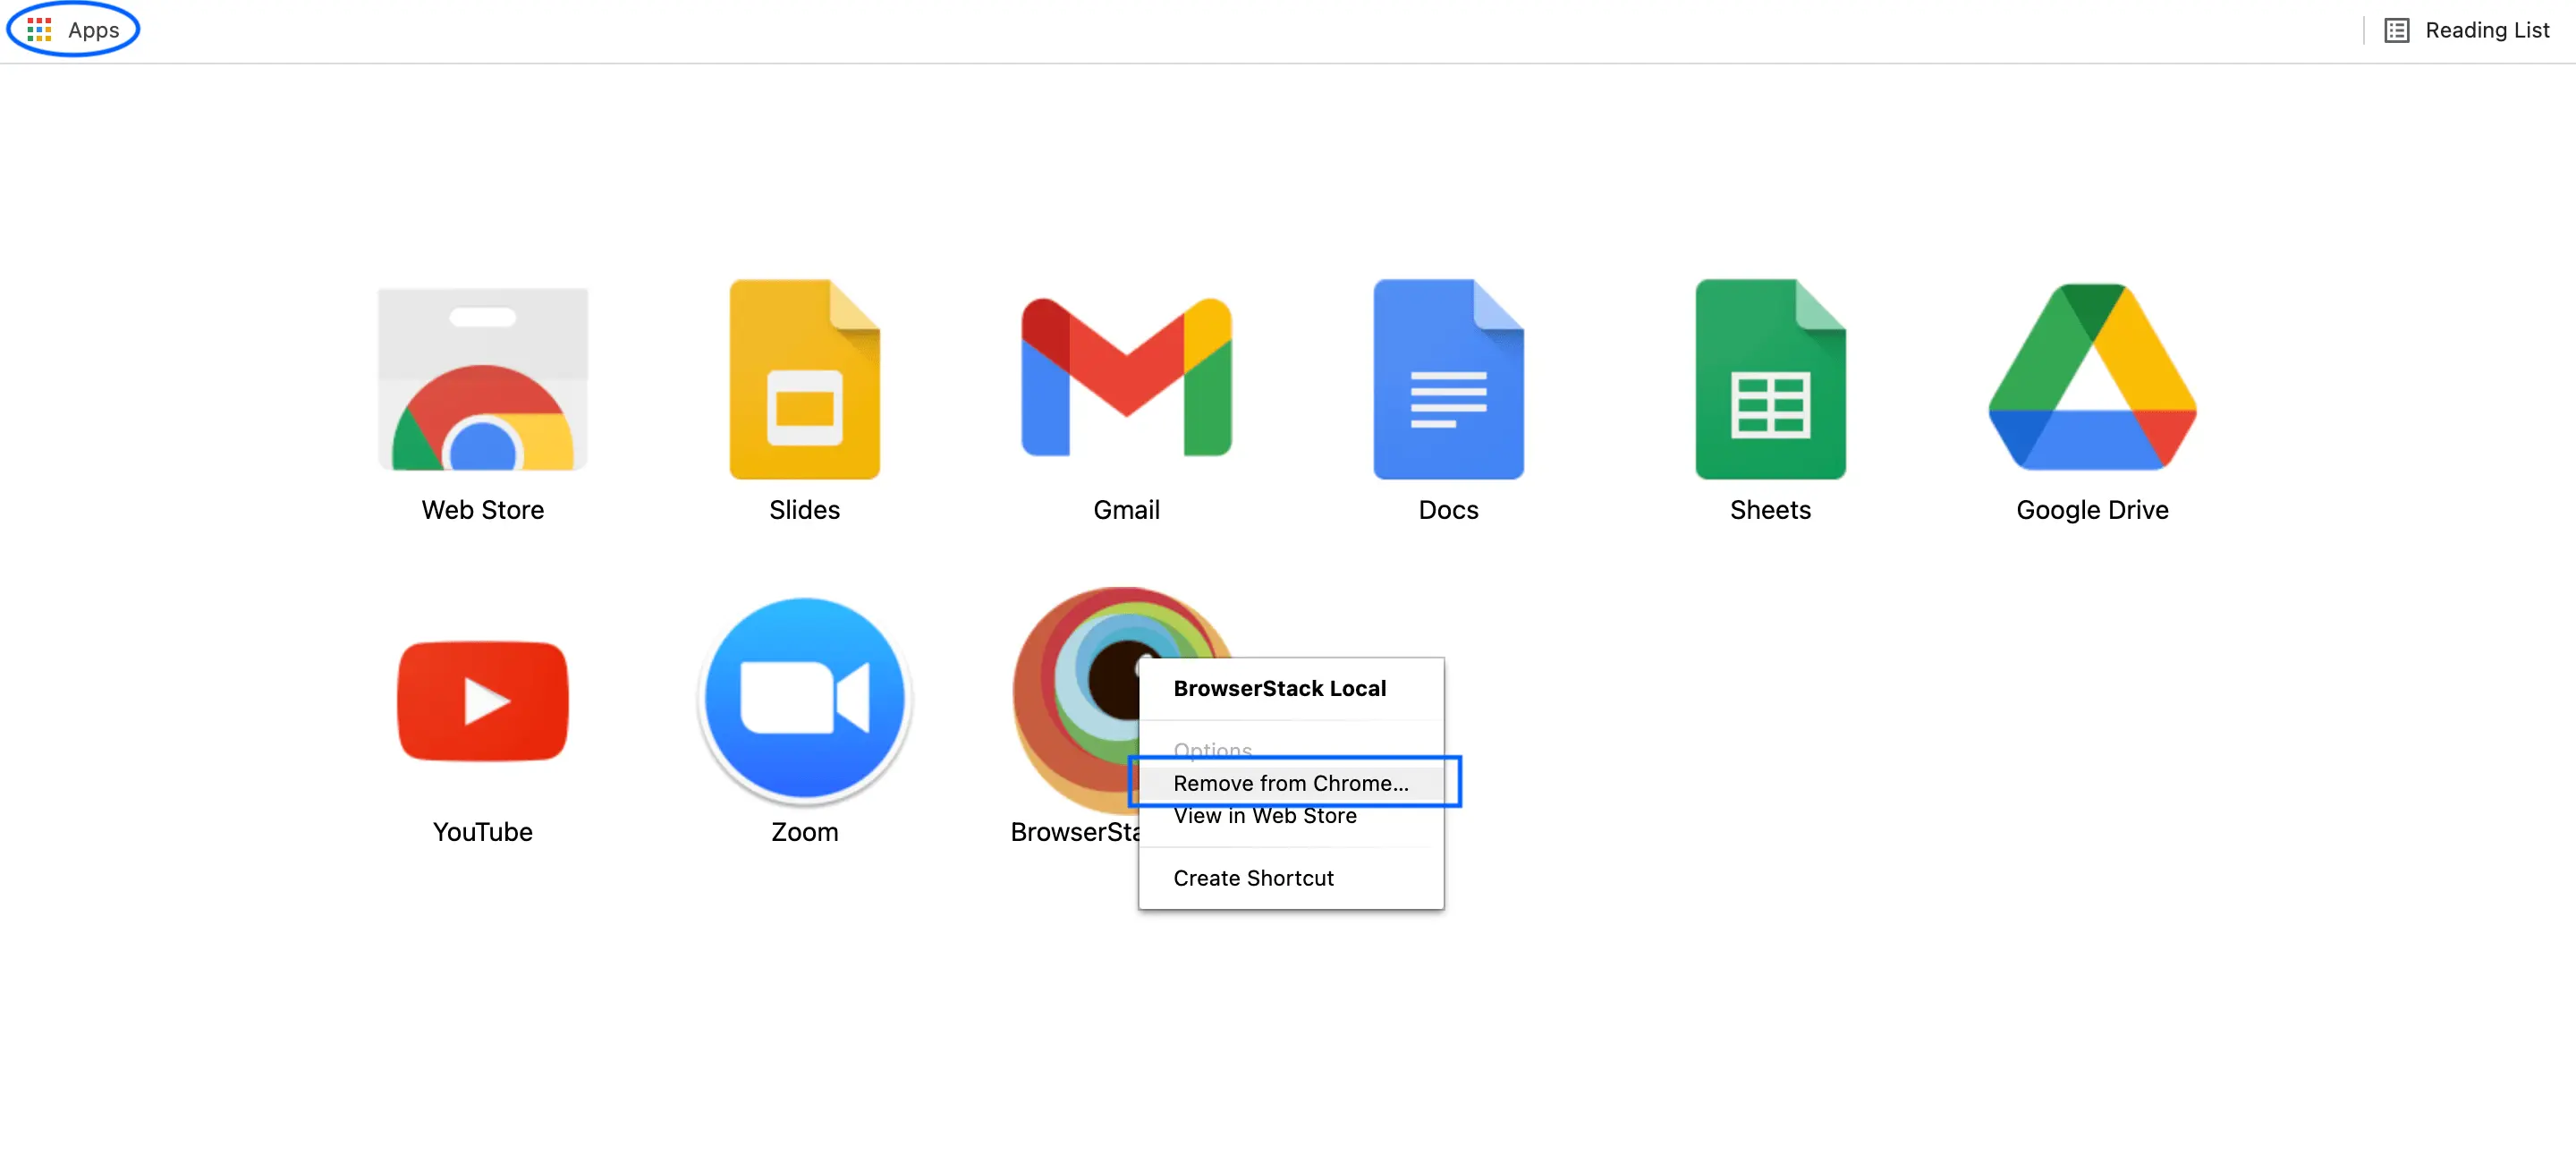Launch the Docs app icon
The width and height of the screenshot is (2576, 1163).
coord(1448,380)
